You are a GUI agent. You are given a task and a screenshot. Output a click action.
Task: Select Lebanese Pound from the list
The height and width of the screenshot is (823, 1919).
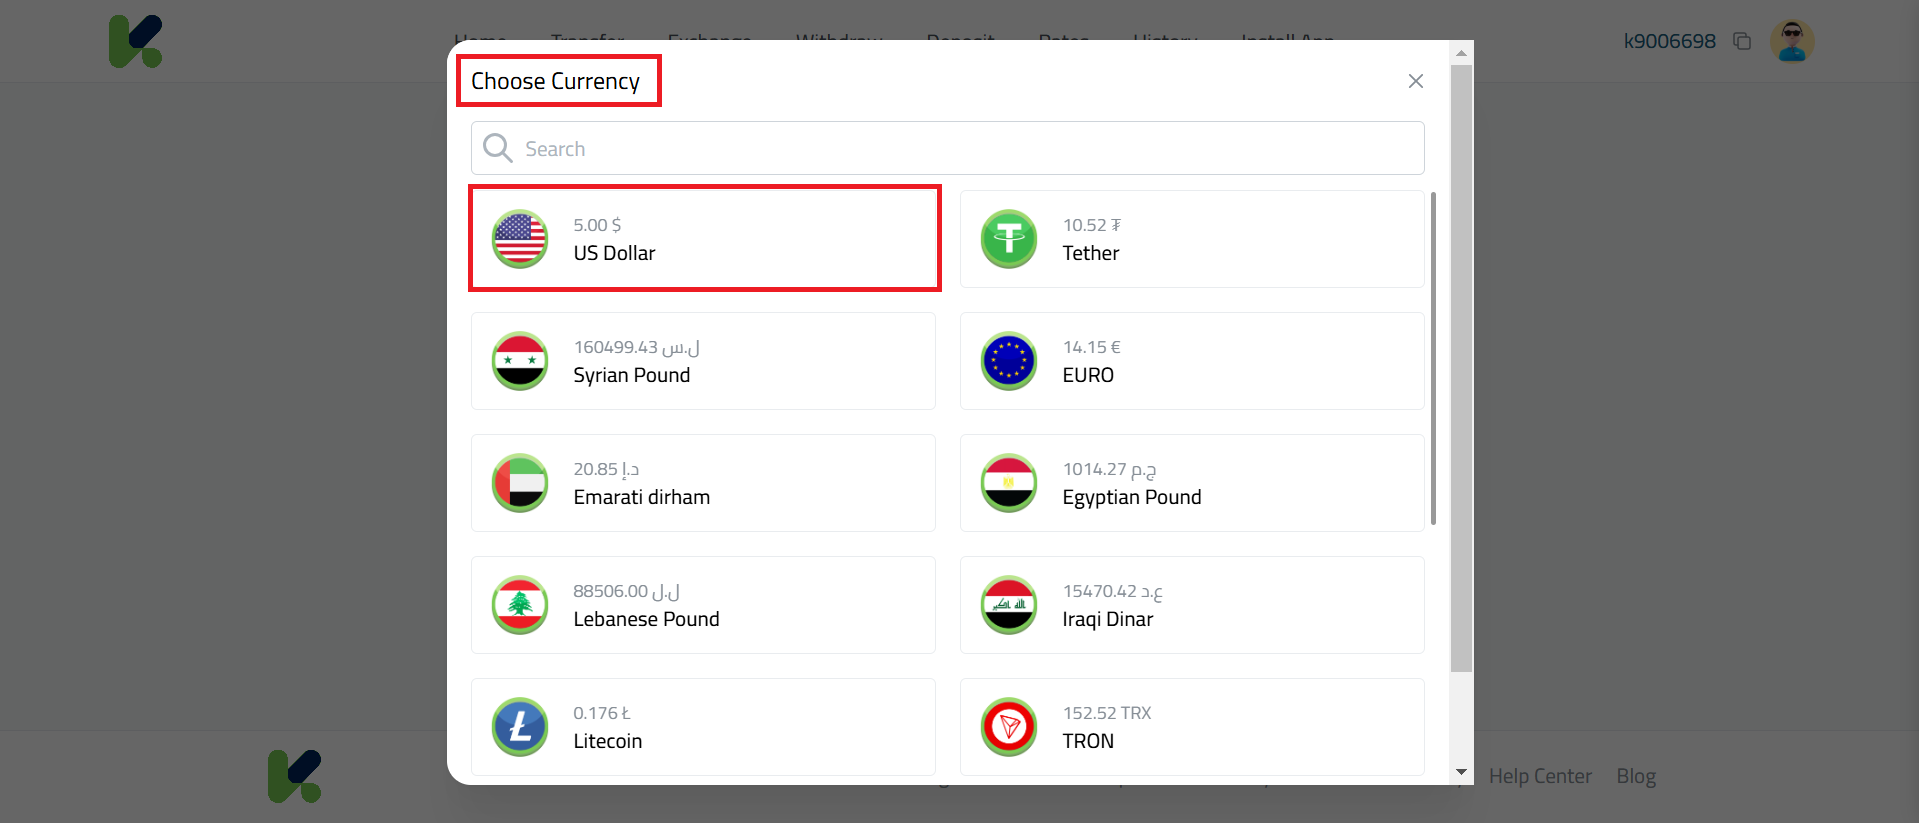[x=703, y=605]
